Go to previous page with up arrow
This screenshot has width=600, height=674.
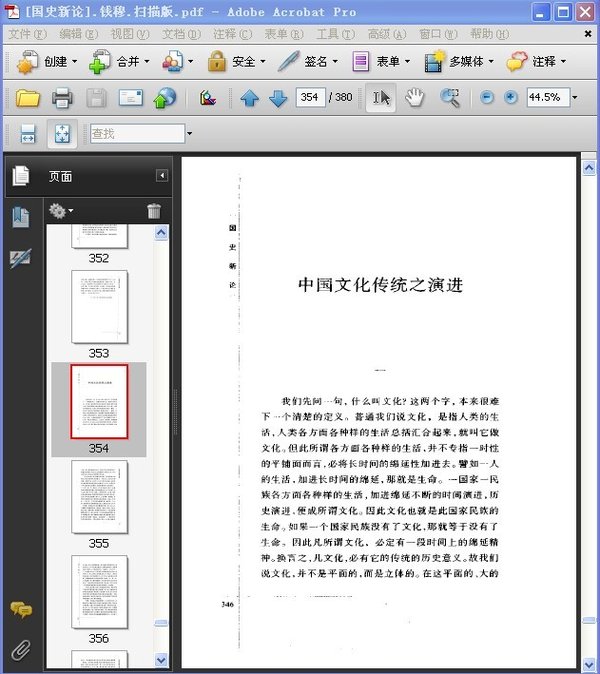pos(250,98)
